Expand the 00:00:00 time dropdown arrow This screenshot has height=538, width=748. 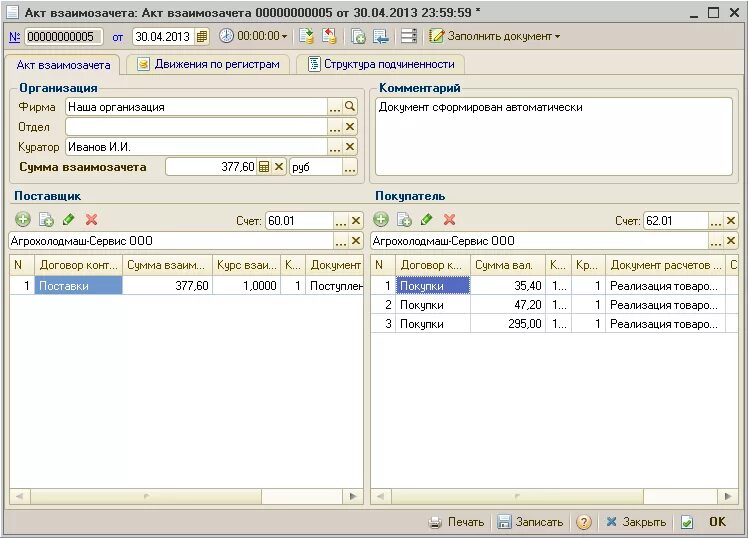[x=284, y=37]
